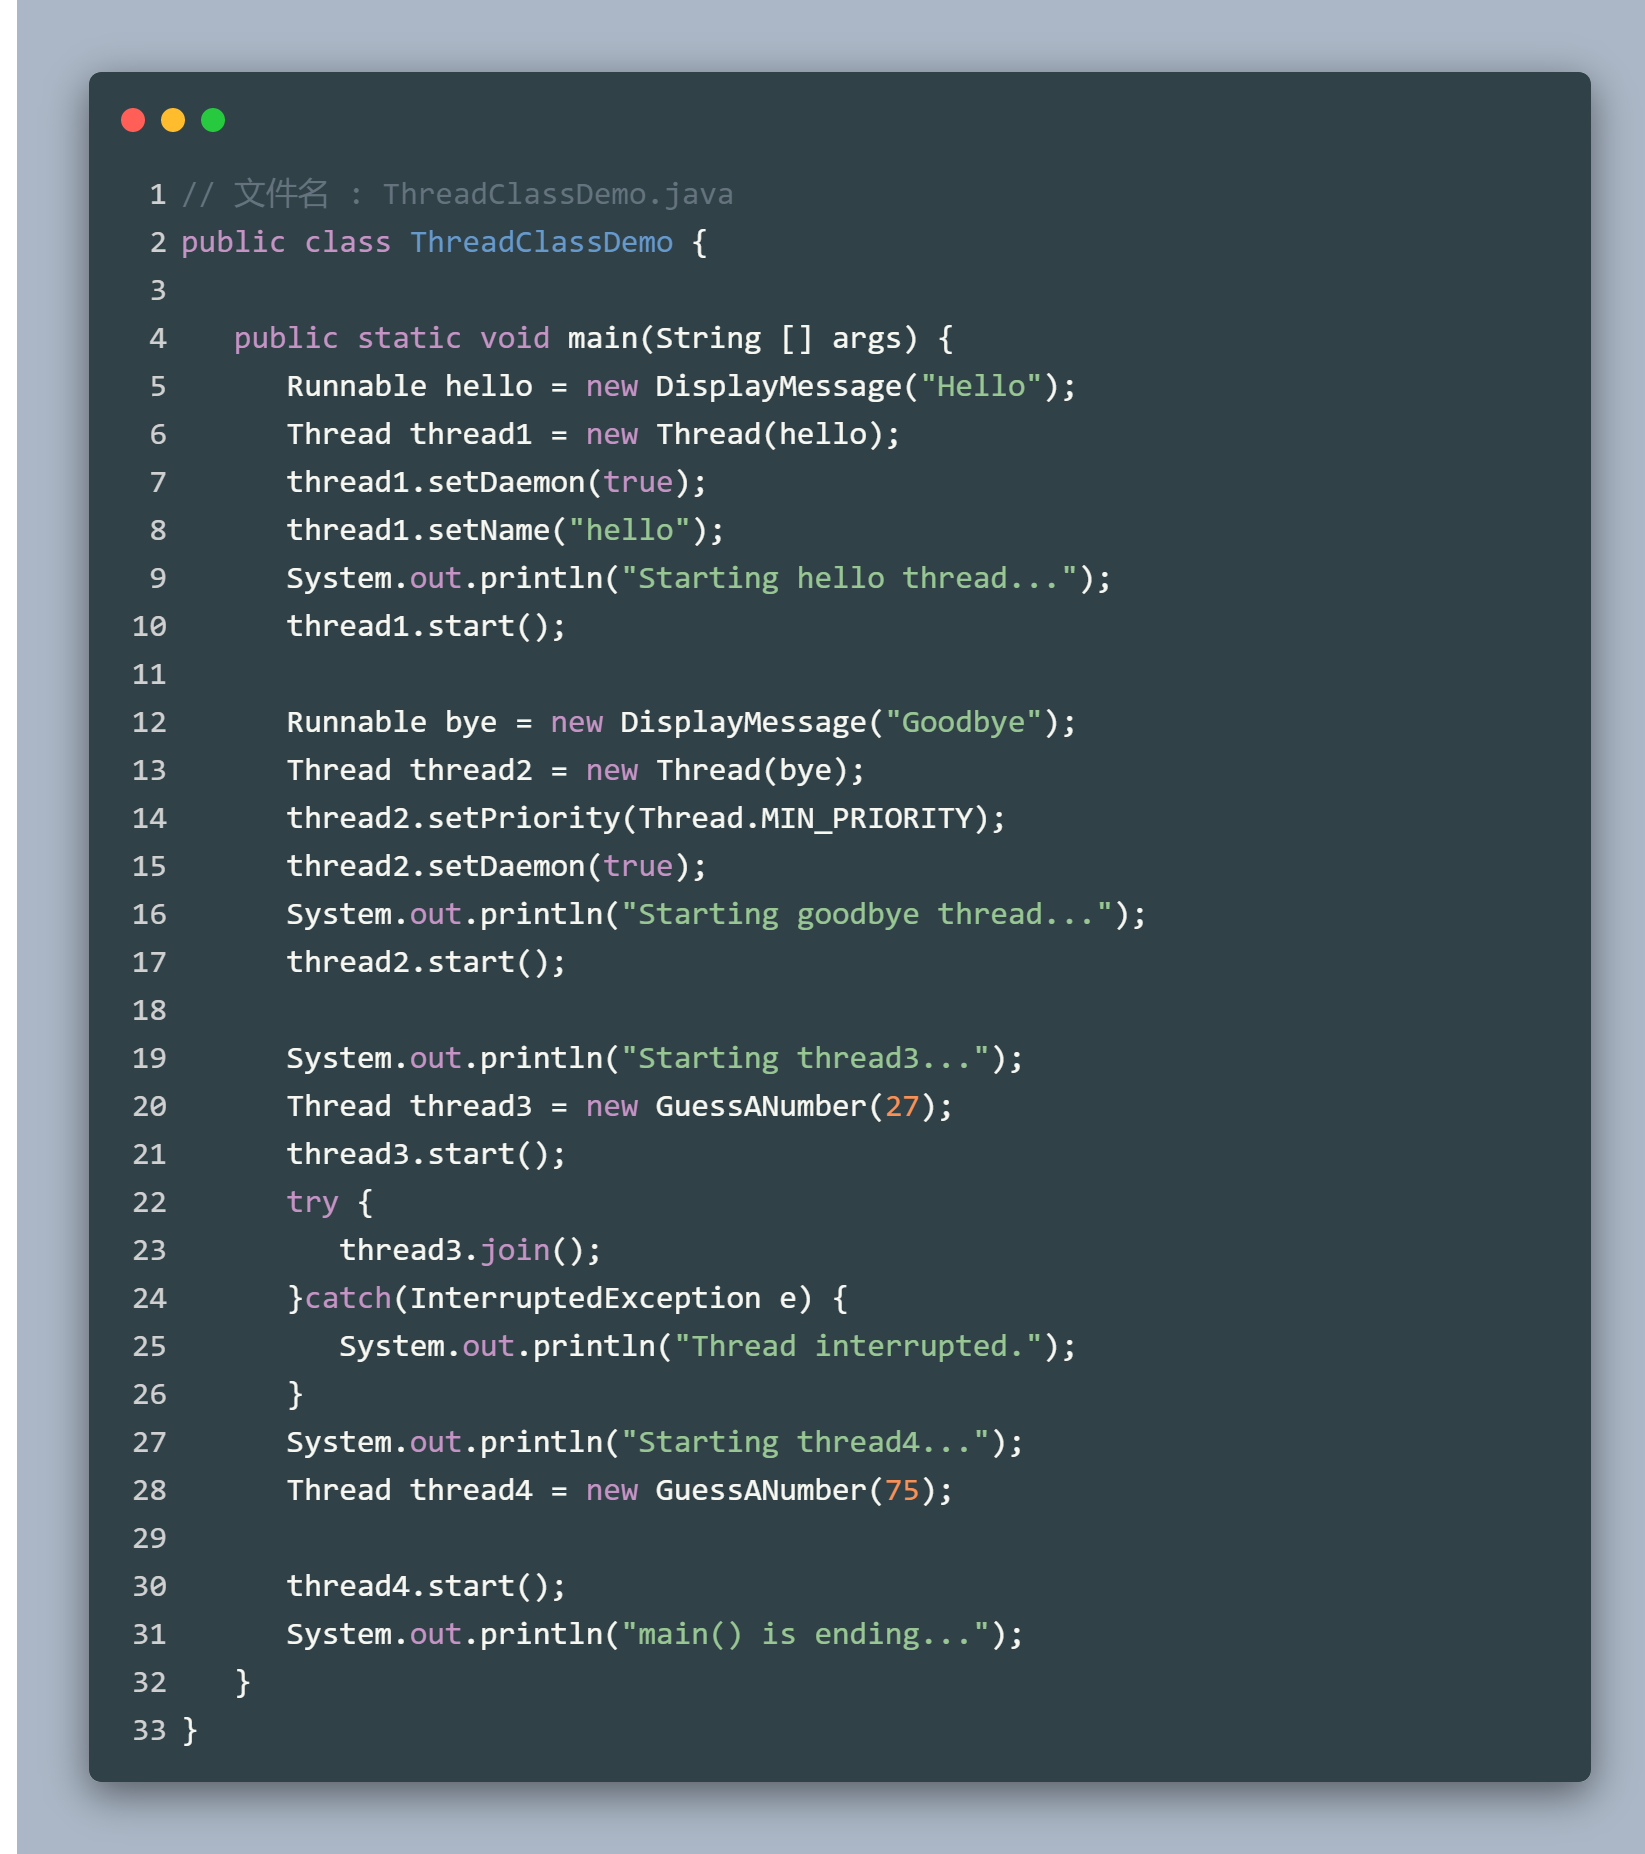The width and height of the screenshot is (1645, 1854).
Task: Click the red close dot
Action: click(x=133, y=120)
